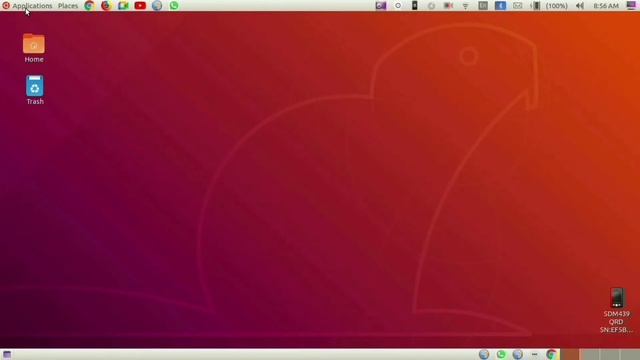Screen dimensions: 640x360
Task: Open the Bluetooth indicator in tray
Action: point(500,6)
